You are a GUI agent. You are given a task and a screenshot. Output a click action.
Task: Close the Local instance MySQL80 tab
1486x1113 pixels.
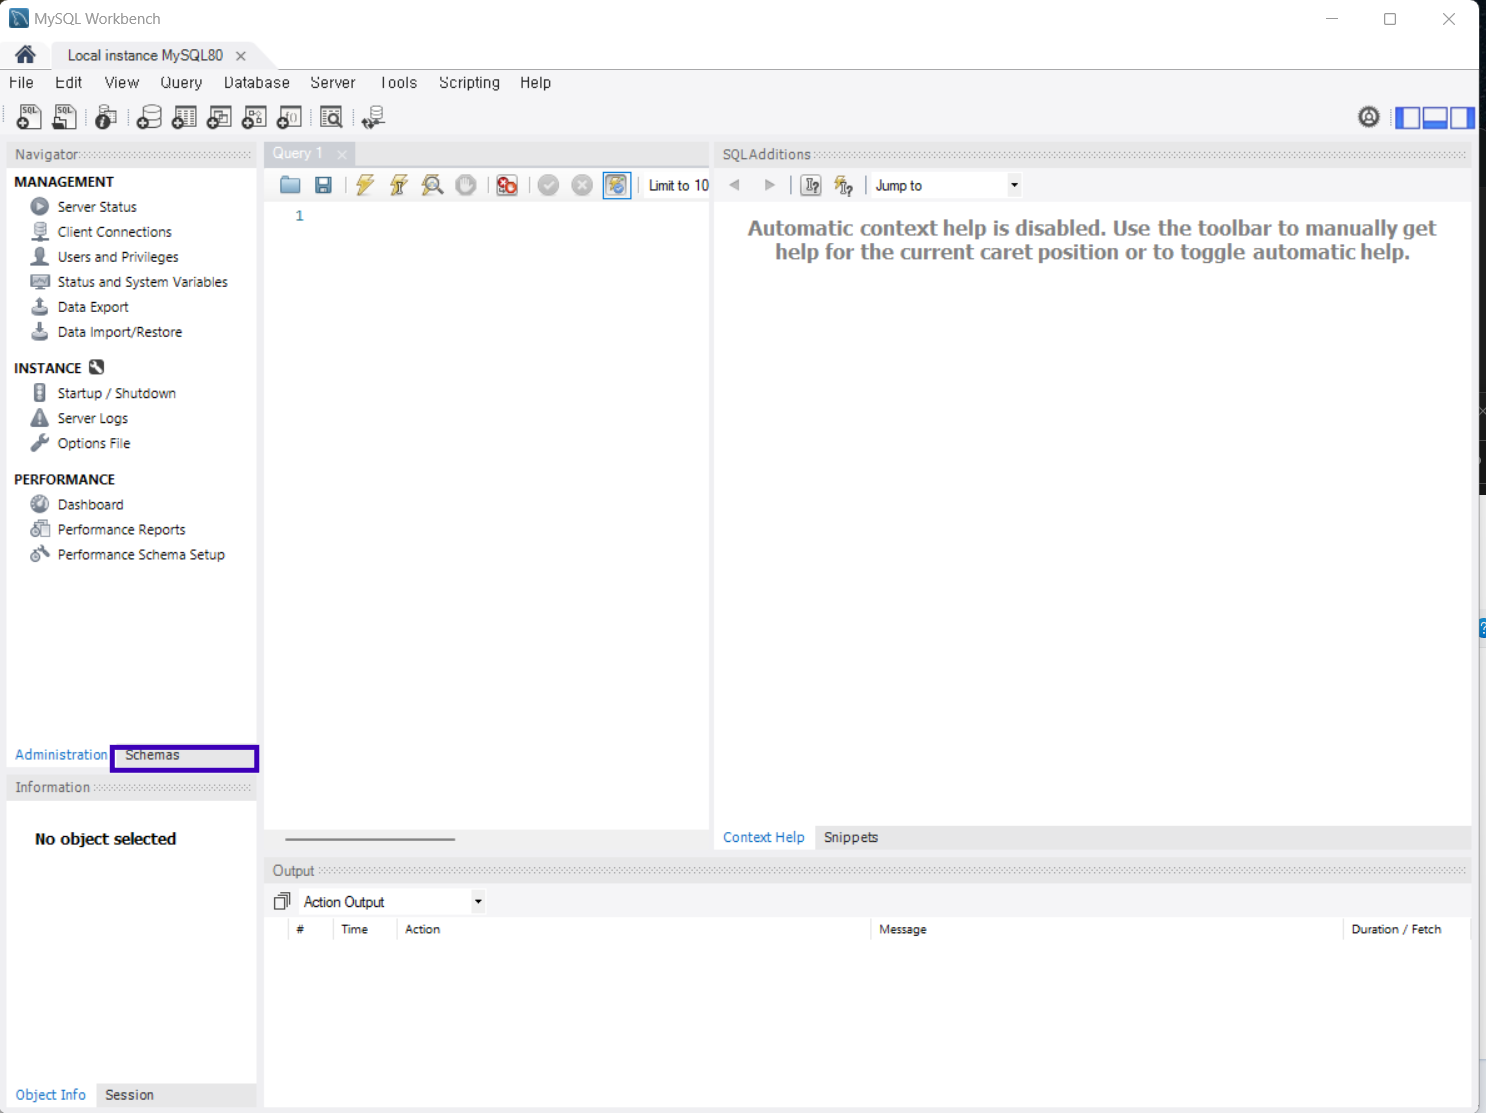pyautogui.click(x=241, y=56)
